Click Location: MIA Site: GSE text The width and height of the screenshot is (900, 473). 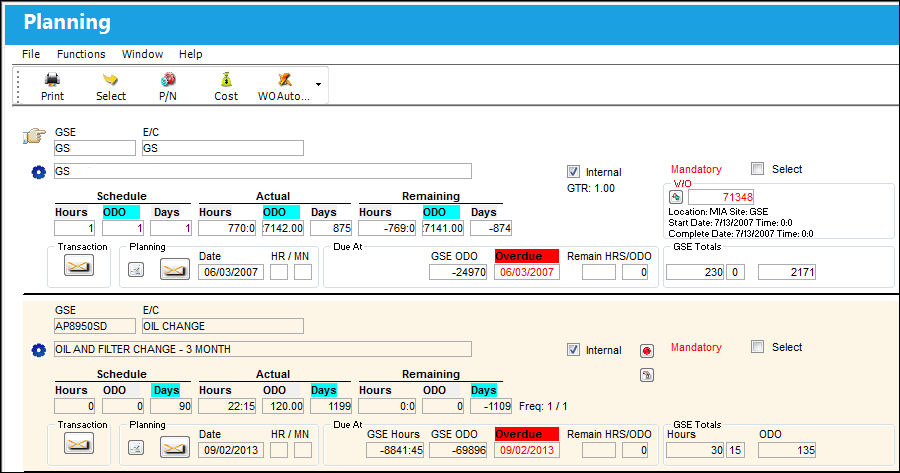click(x=718, y=212)
